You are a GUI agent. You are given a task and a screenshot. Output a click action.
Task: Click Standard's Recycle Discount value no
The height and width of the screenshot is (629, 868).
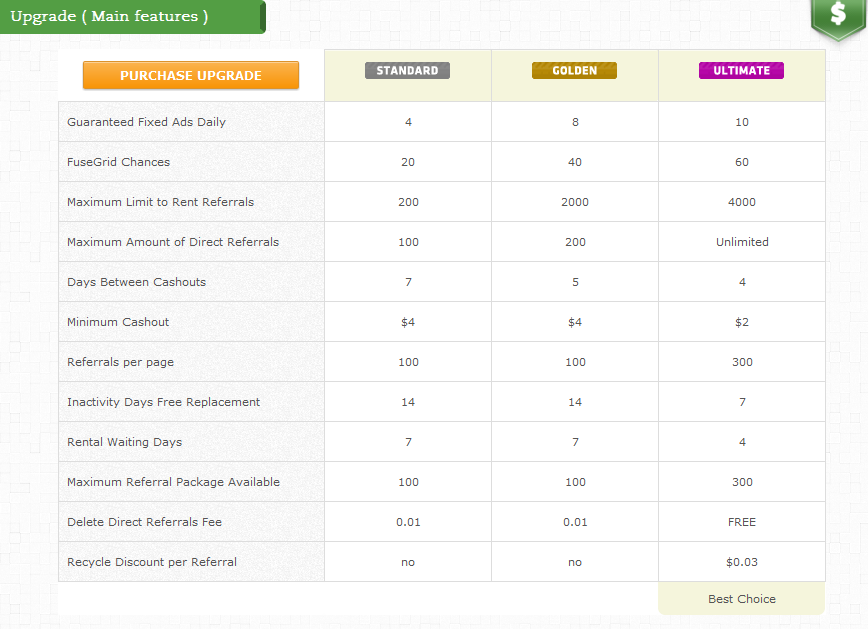[408, 562]
